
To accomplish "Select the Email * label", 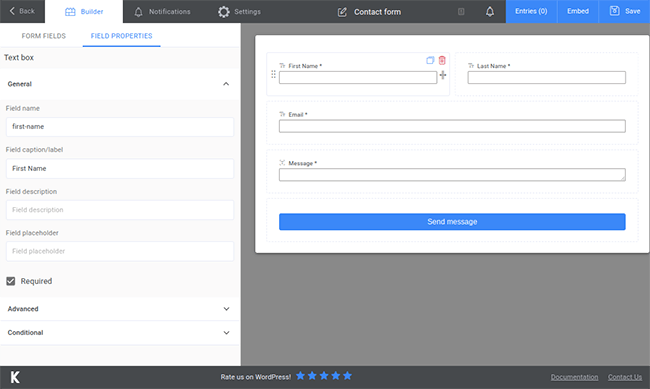I will 298,115.
